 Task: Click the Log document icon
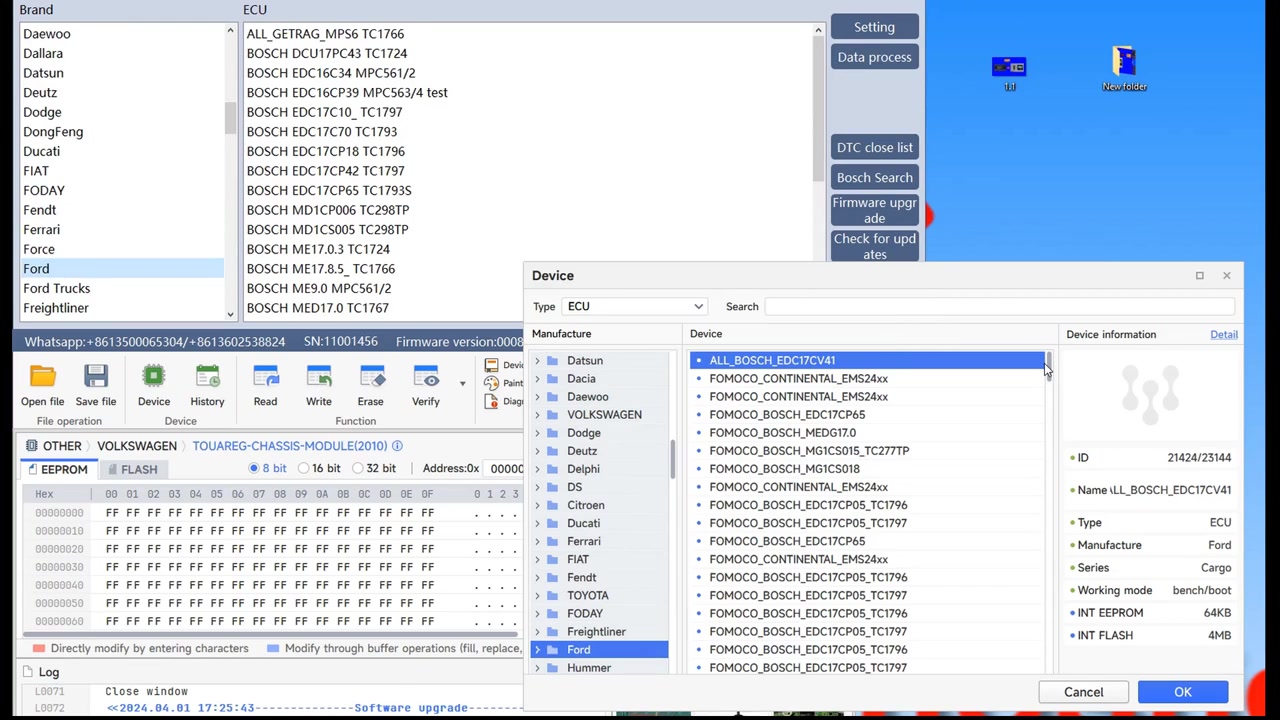point(27,672)
